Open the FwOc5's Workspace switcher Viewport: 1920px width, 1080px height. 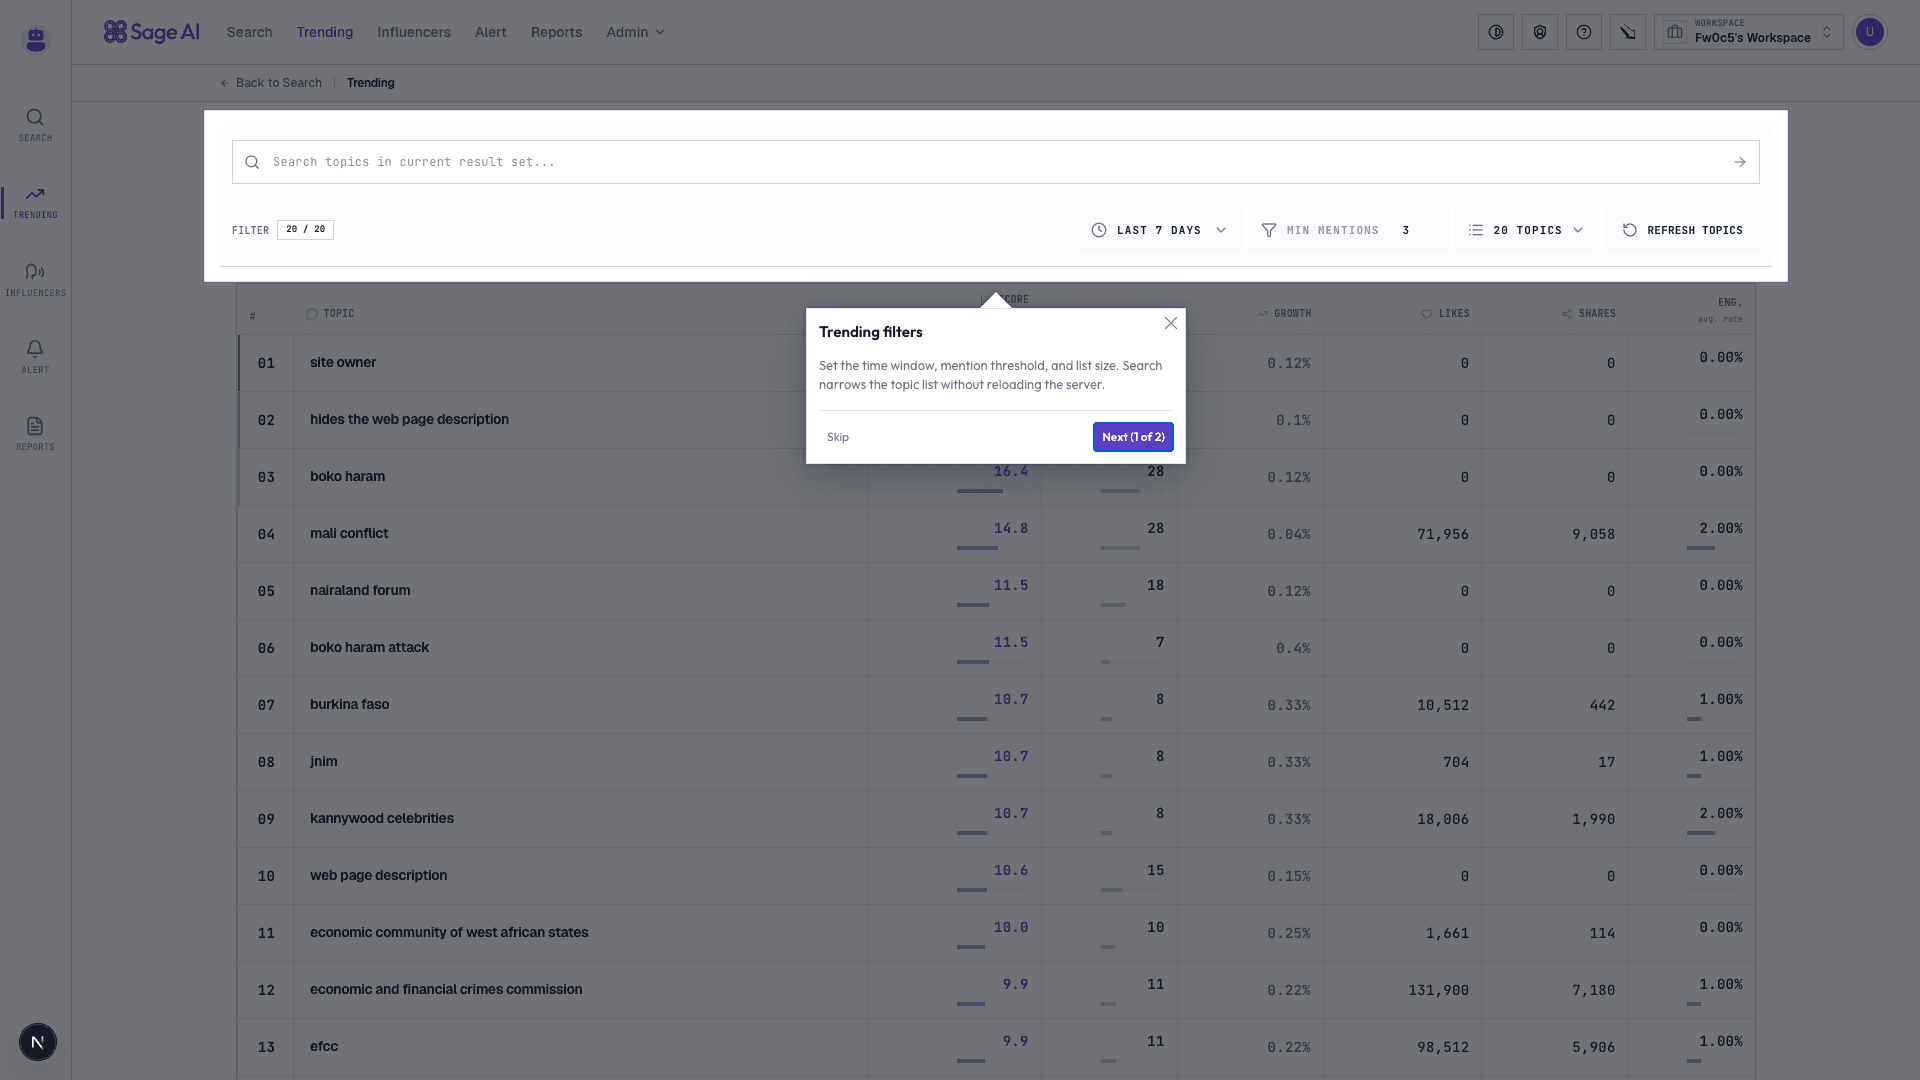1749,32
